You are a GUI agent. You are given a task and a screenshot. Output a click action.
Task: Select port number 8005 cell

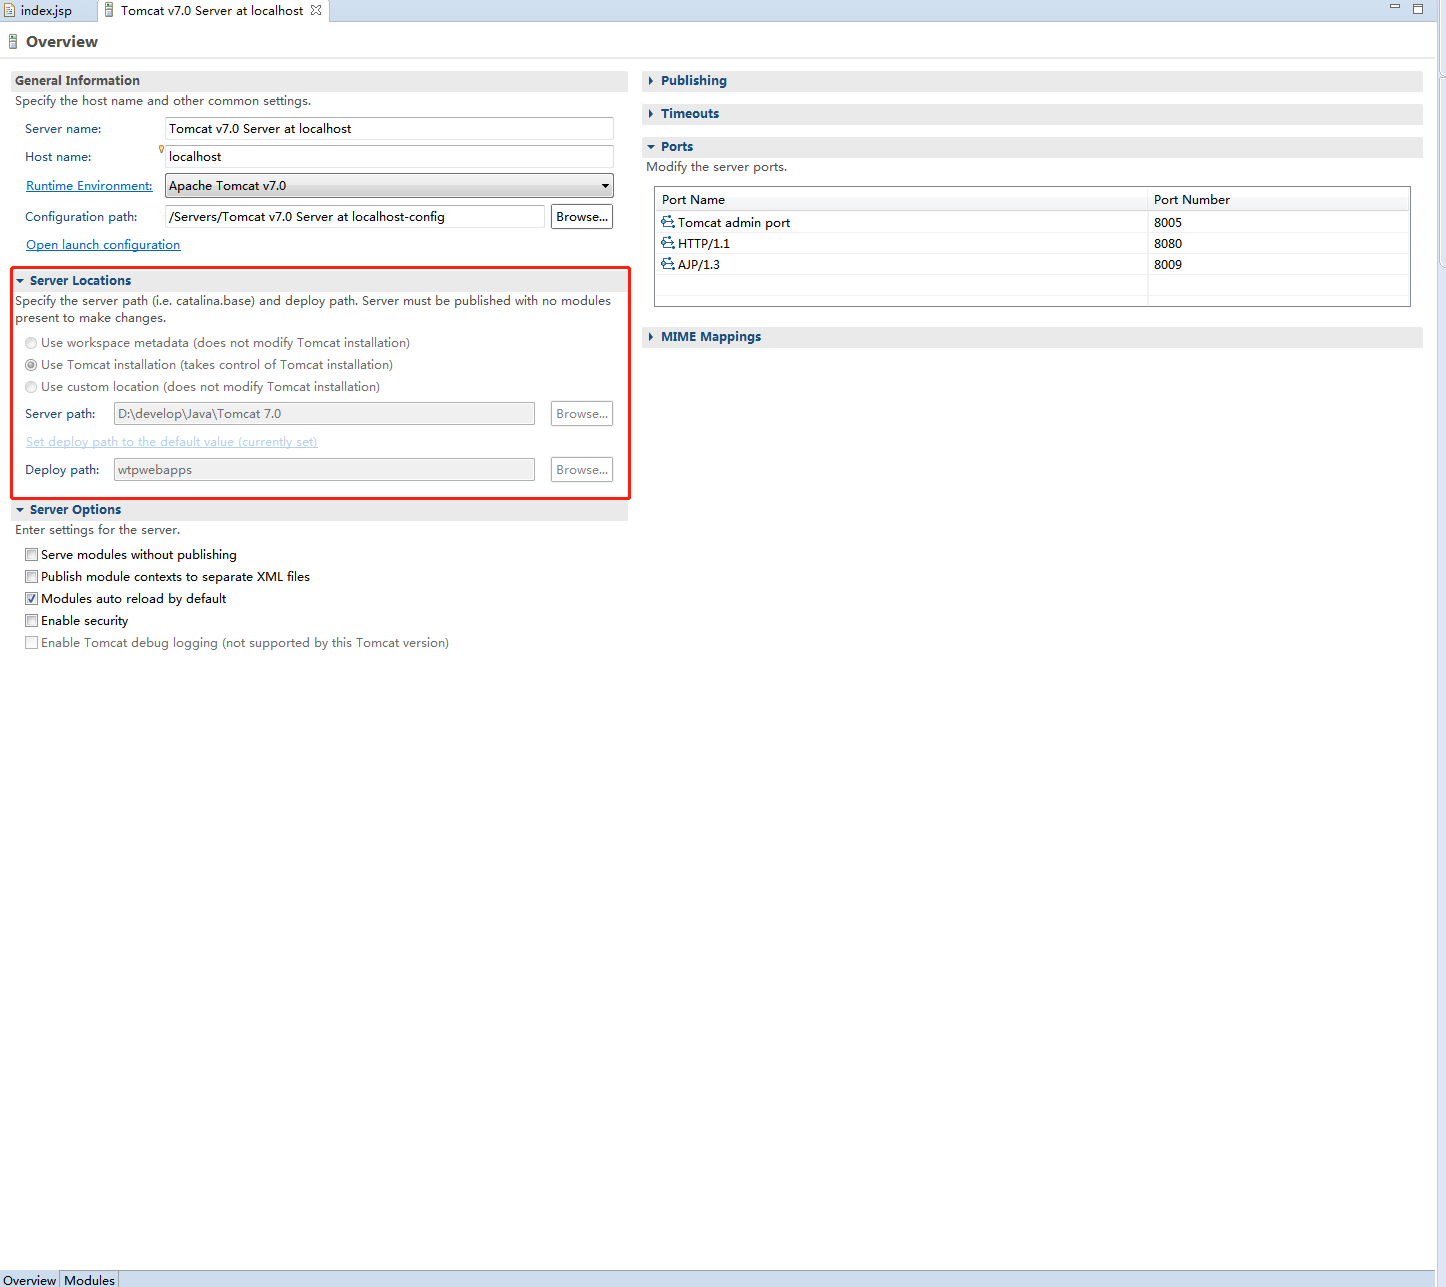1168,222
